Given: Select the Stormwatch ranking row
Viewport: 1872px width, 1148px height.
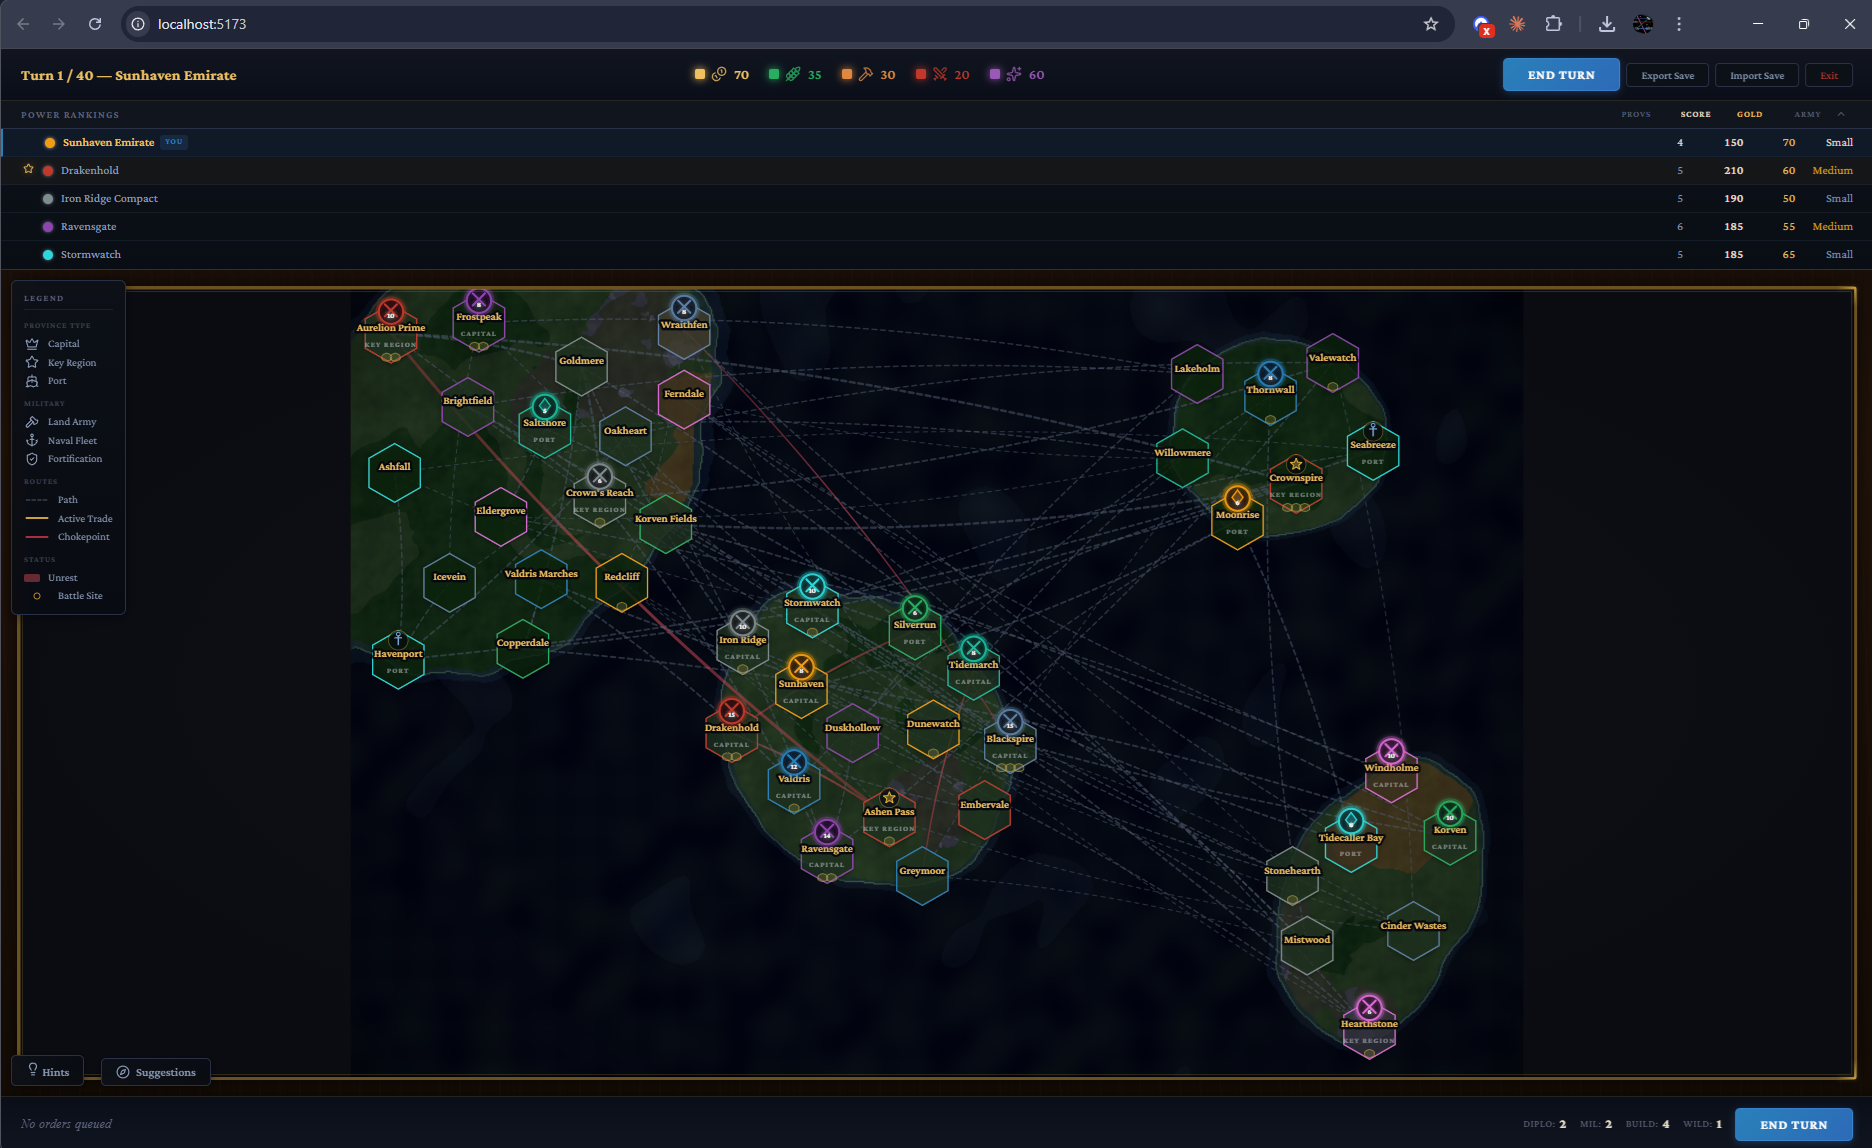Looking at the screenshot, I should point(936,254).
